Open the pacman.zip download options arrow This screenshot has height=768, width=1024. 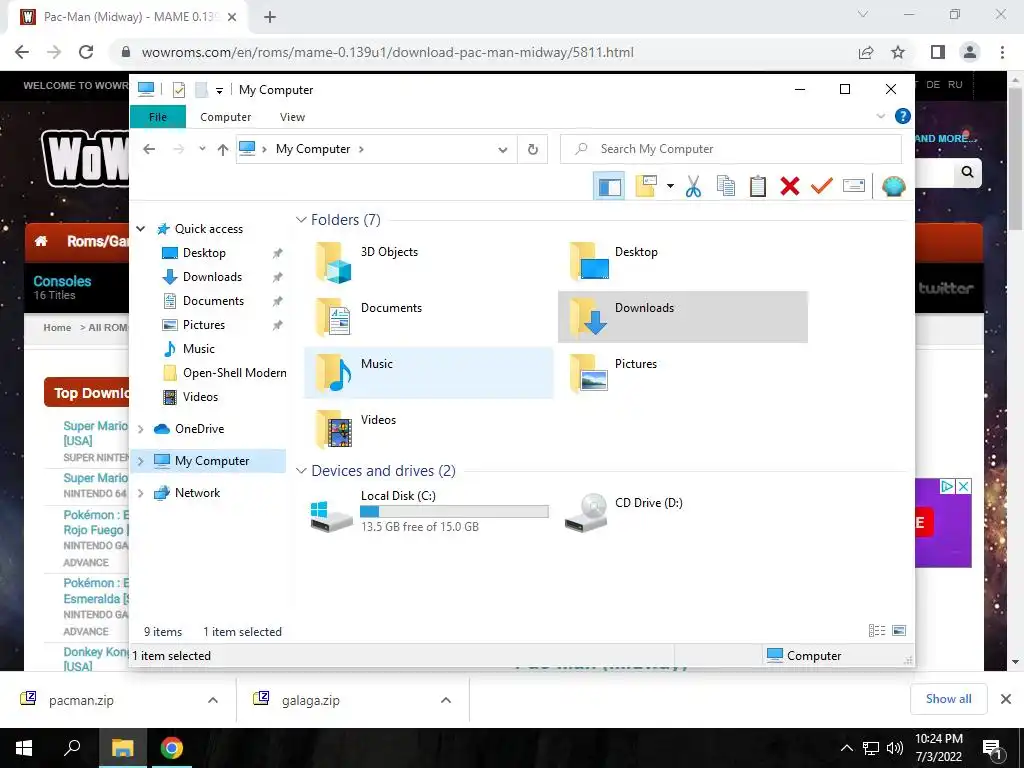coord(212,700)
